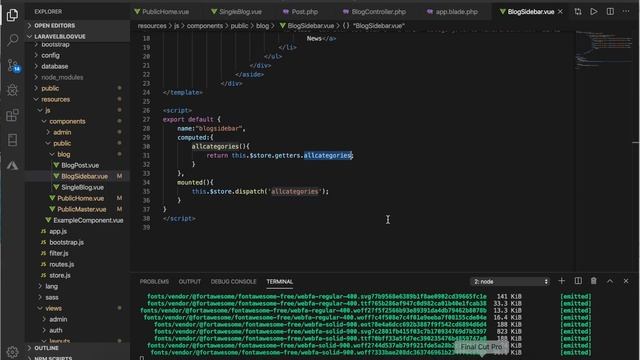Screen dimensions: 640x360
Task: Open the Search view in activity bar
Action: (x=12, y=40)
